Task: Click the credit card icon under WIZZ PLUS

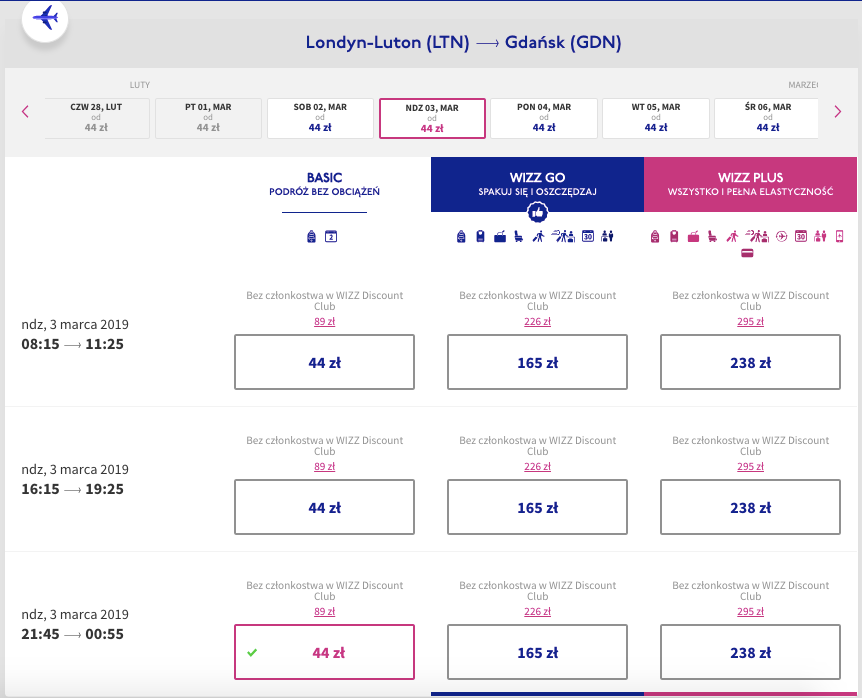Action: pyautogui.click(x=747, y=253)
